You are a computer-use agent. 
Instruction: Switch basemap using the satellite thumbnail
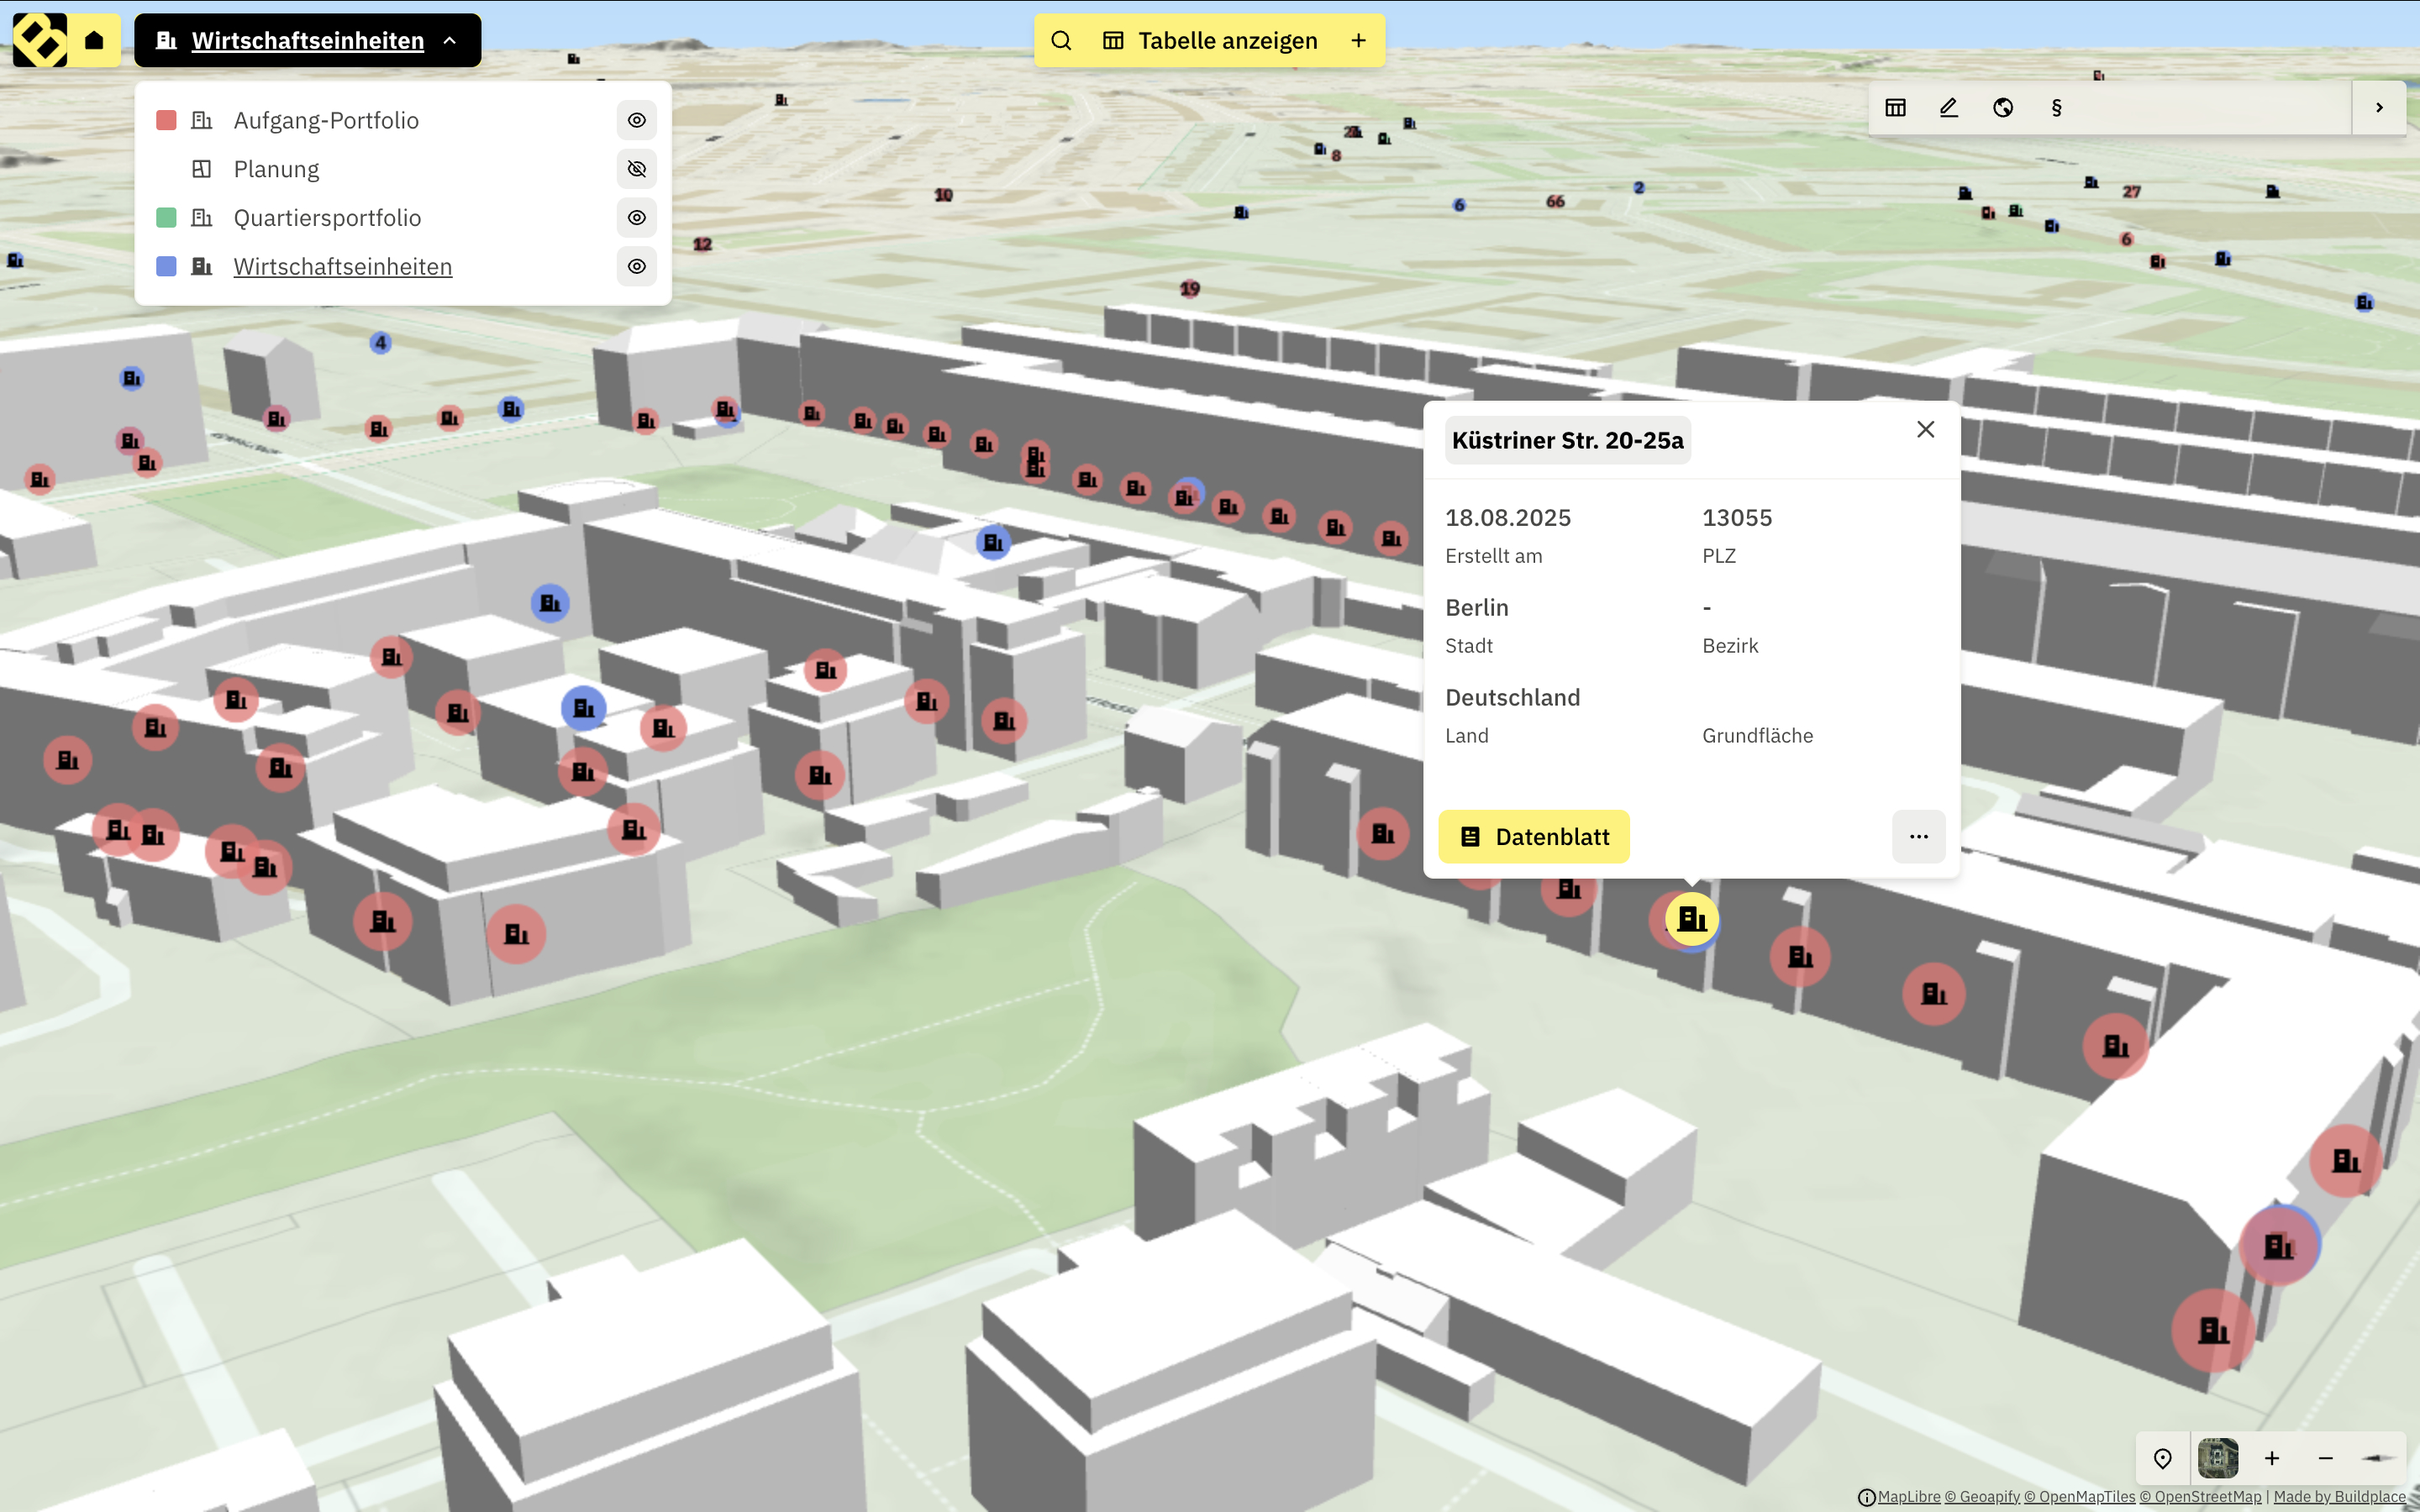pyautogui.click(x=2218, y=1458)
